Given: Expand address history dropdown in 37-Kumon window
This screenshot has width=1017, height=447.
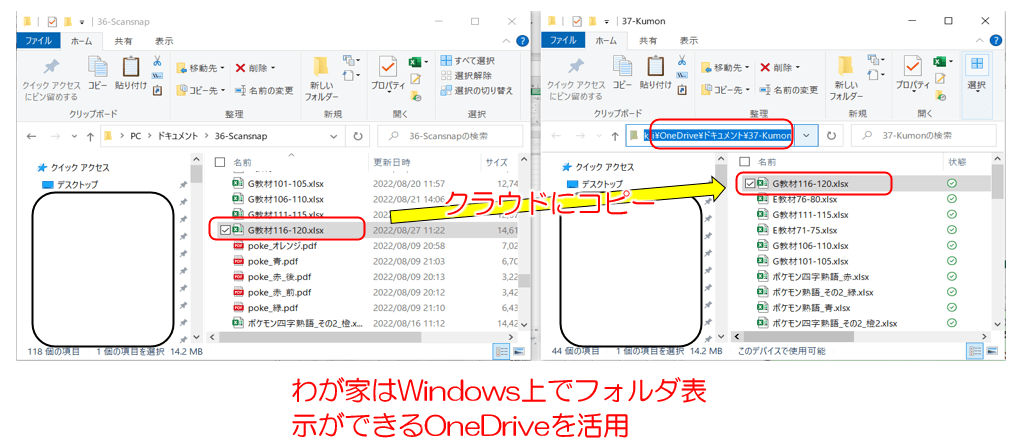Looking at the screenshot, I should pos(806,136).
